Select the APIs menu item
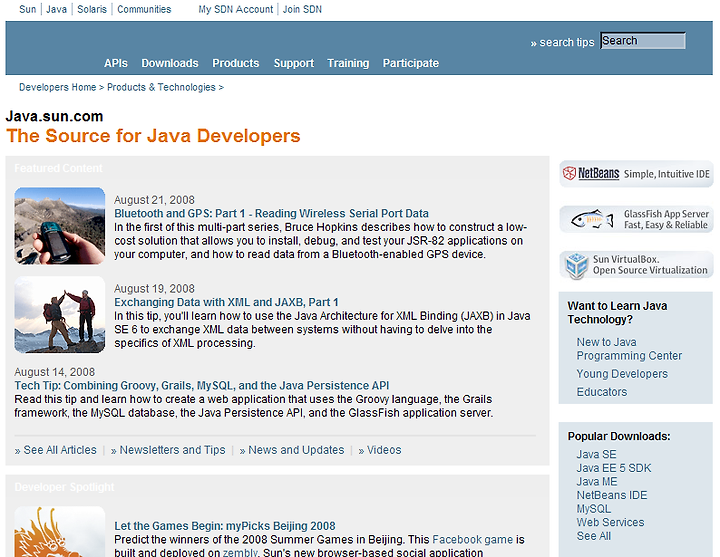Image resolution: width=720 pixels, height=557 pixels. (116, 63)
